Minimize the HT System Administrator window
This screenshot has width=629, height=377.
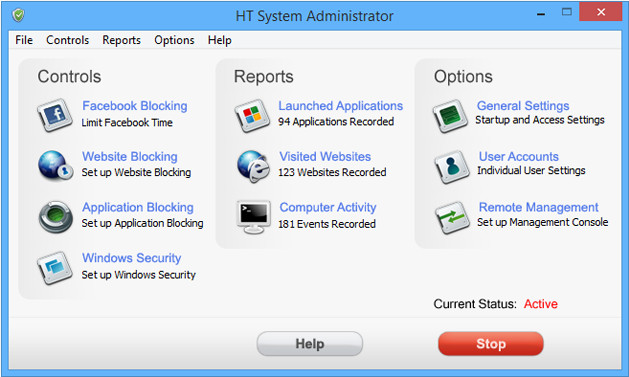point(541,14)
